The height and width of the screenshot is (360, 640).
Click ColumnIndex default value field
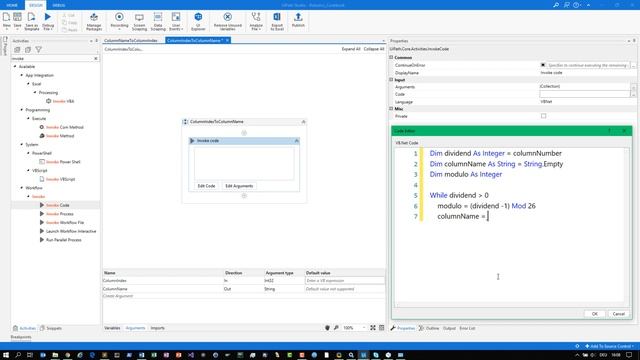(x=344, y=280)
